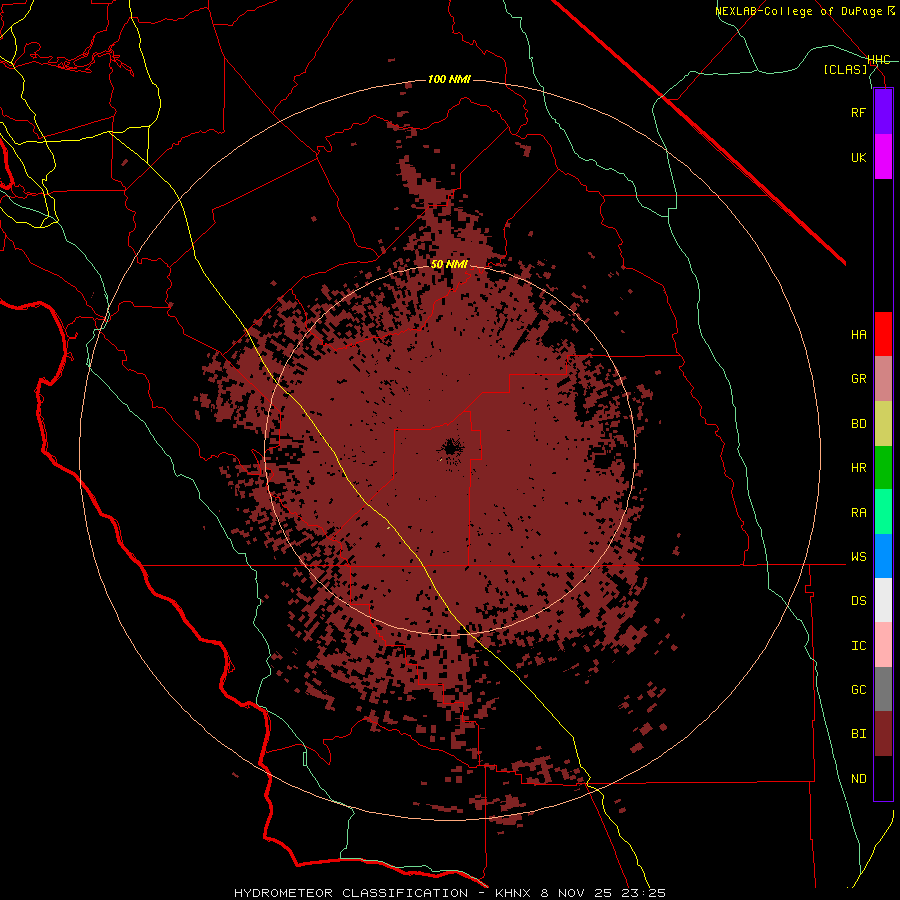Click the WS legend label
This screenshot has height=900, width=900.
pyautogui.click(x=859, y=556)
